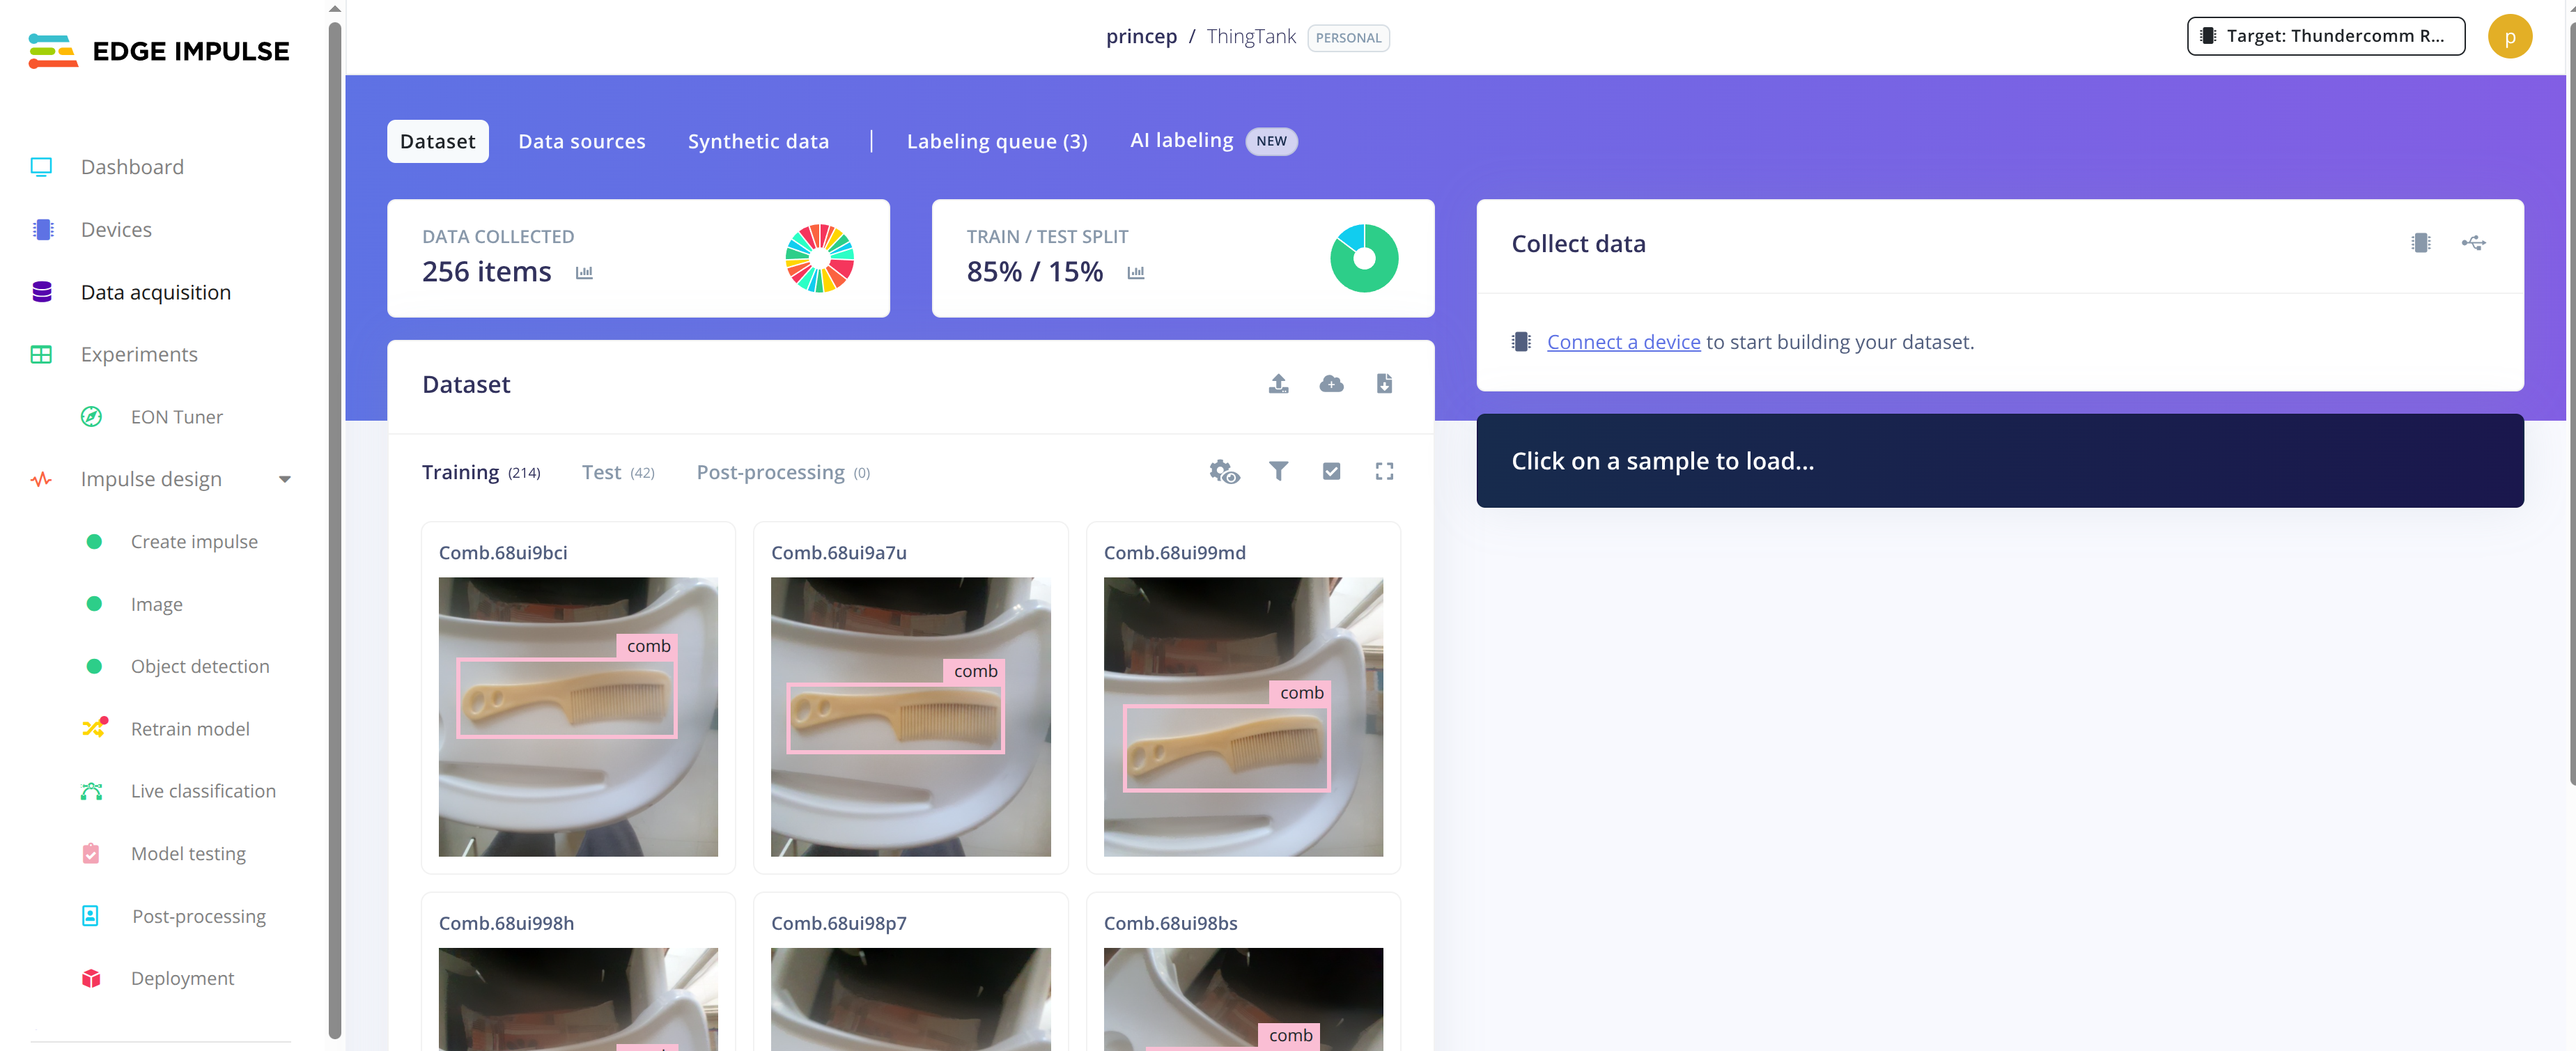The image size is (2576, 1051).
Task: Open the add cloud data source icon
Action: tap(1331, 383)
